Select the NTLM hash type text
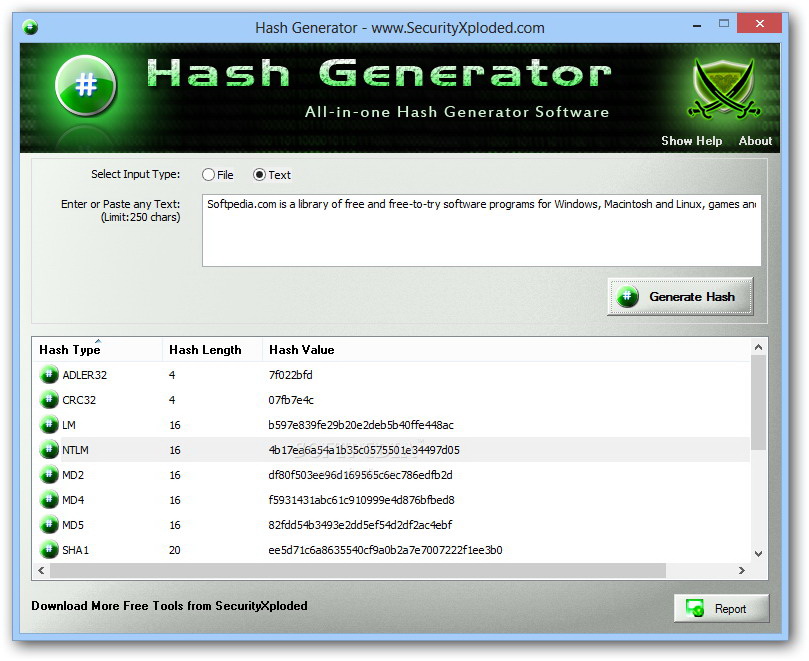The width and height of the screenshot is (809, 661). pyautogui.click(x=75, y=450)
